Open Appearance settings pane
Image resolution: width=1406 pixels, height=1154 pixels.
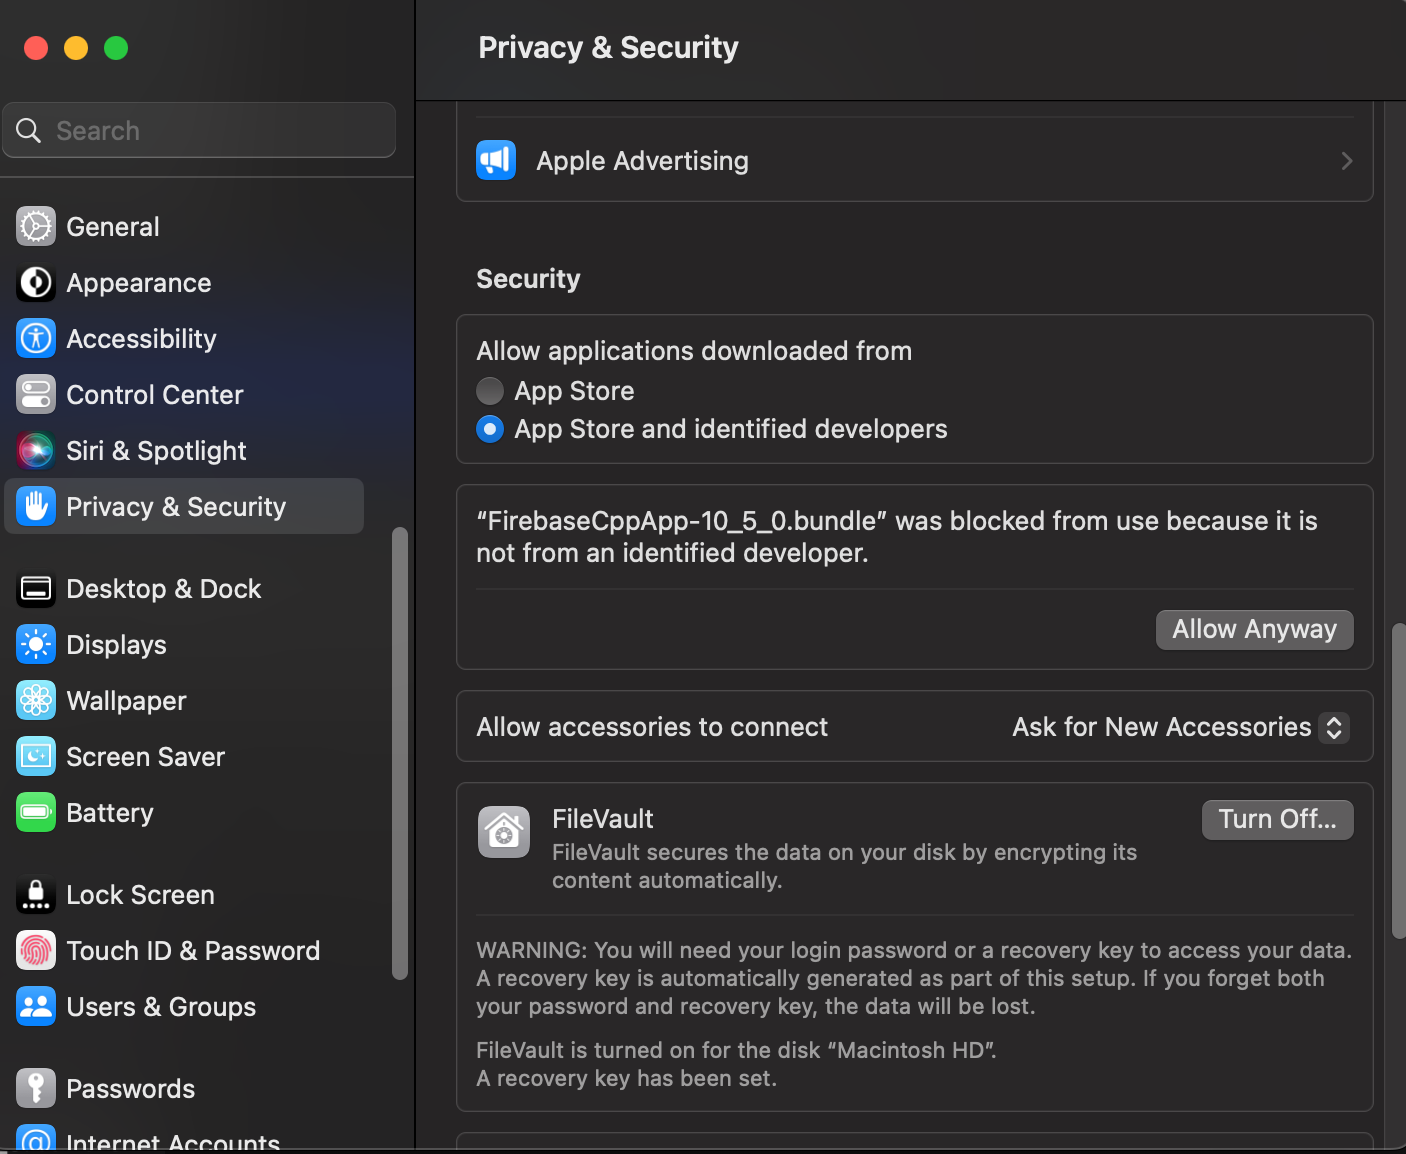click(184, 283)
